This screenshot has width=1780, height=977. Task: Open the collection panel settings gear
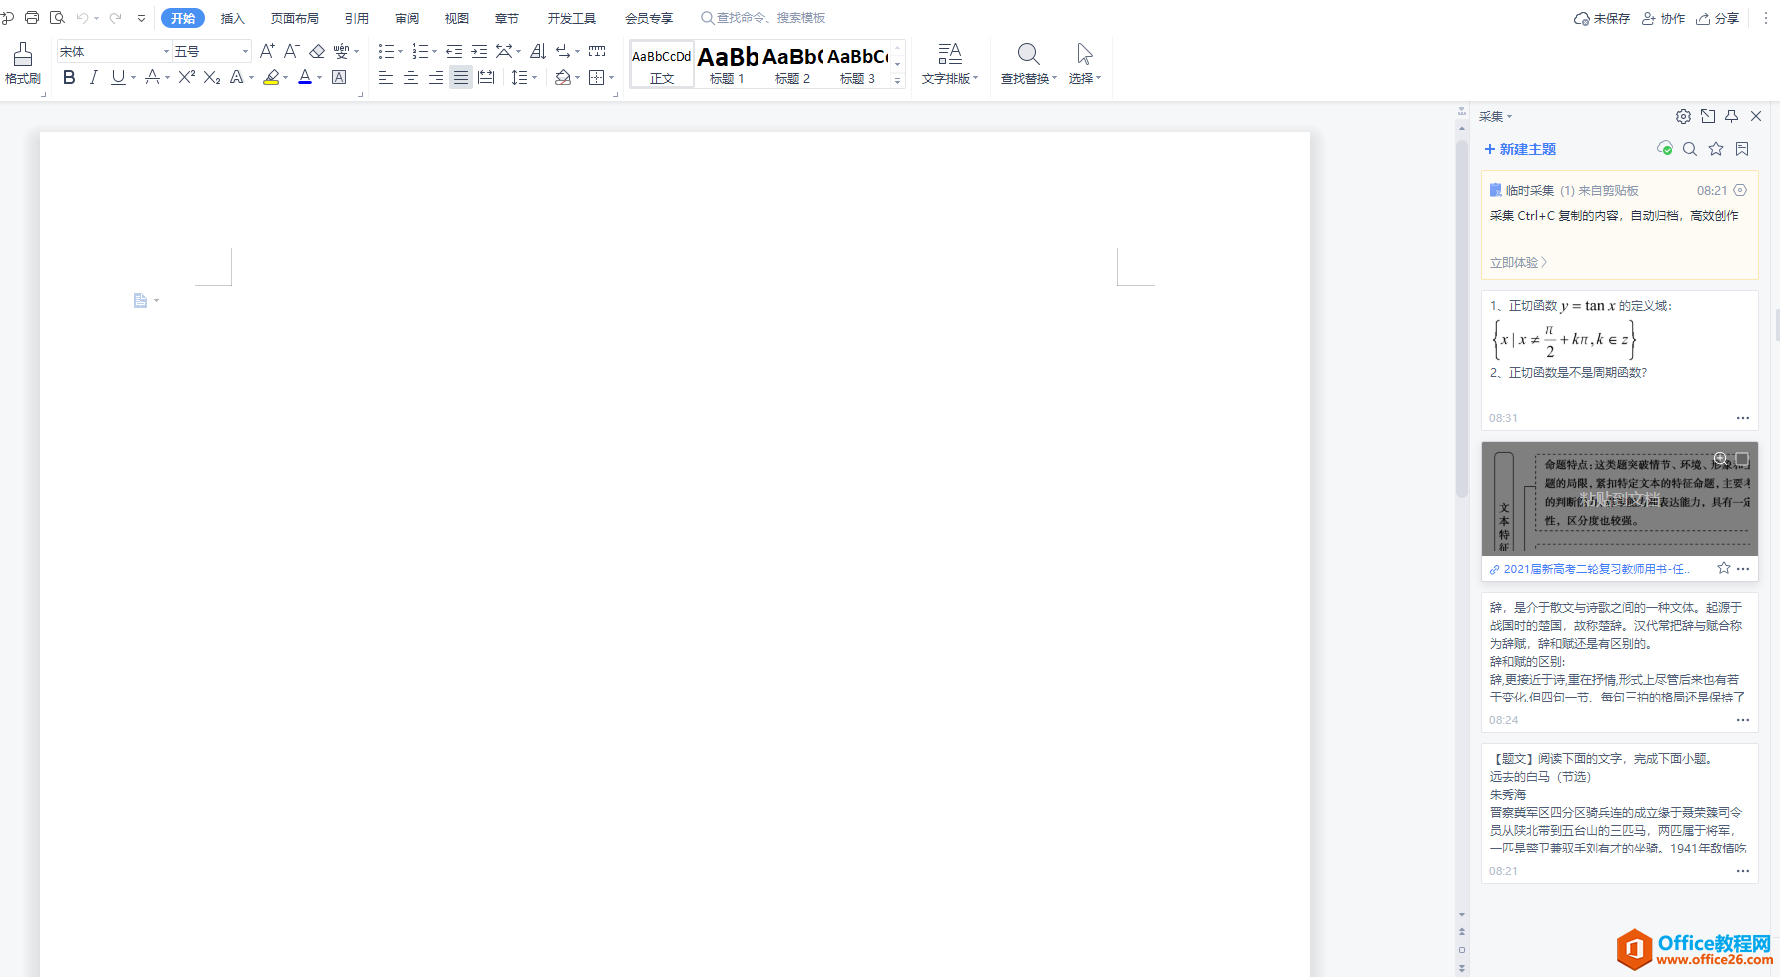point(1683,116)
